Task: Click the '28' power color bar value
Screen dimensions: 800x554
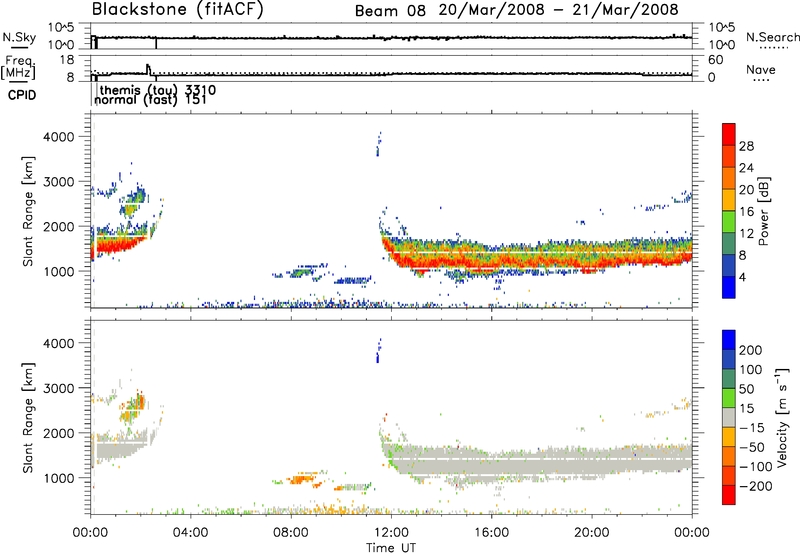Action: click(746, 146)
